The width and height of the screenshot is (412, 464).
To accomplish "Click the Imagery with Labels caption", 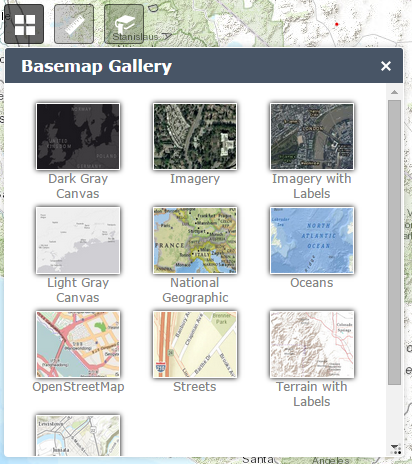I will click(312, 186).
